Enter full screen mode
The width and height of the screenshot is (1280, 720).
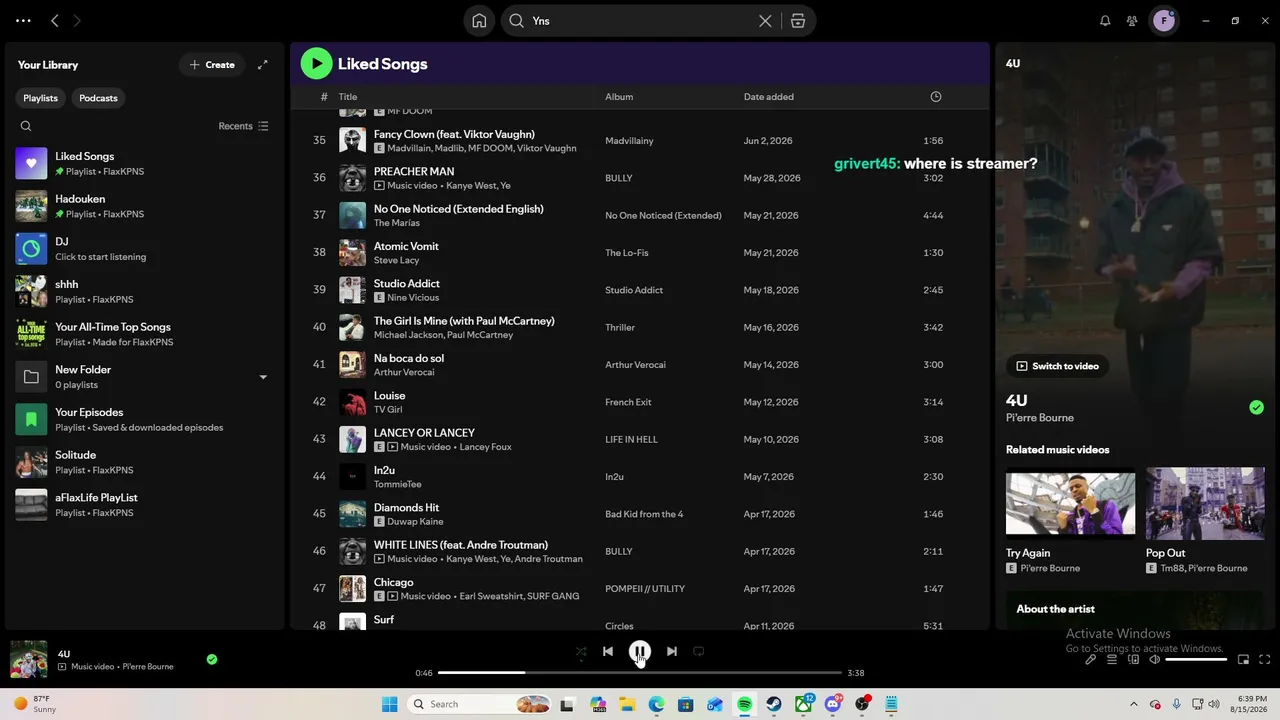1265,659
